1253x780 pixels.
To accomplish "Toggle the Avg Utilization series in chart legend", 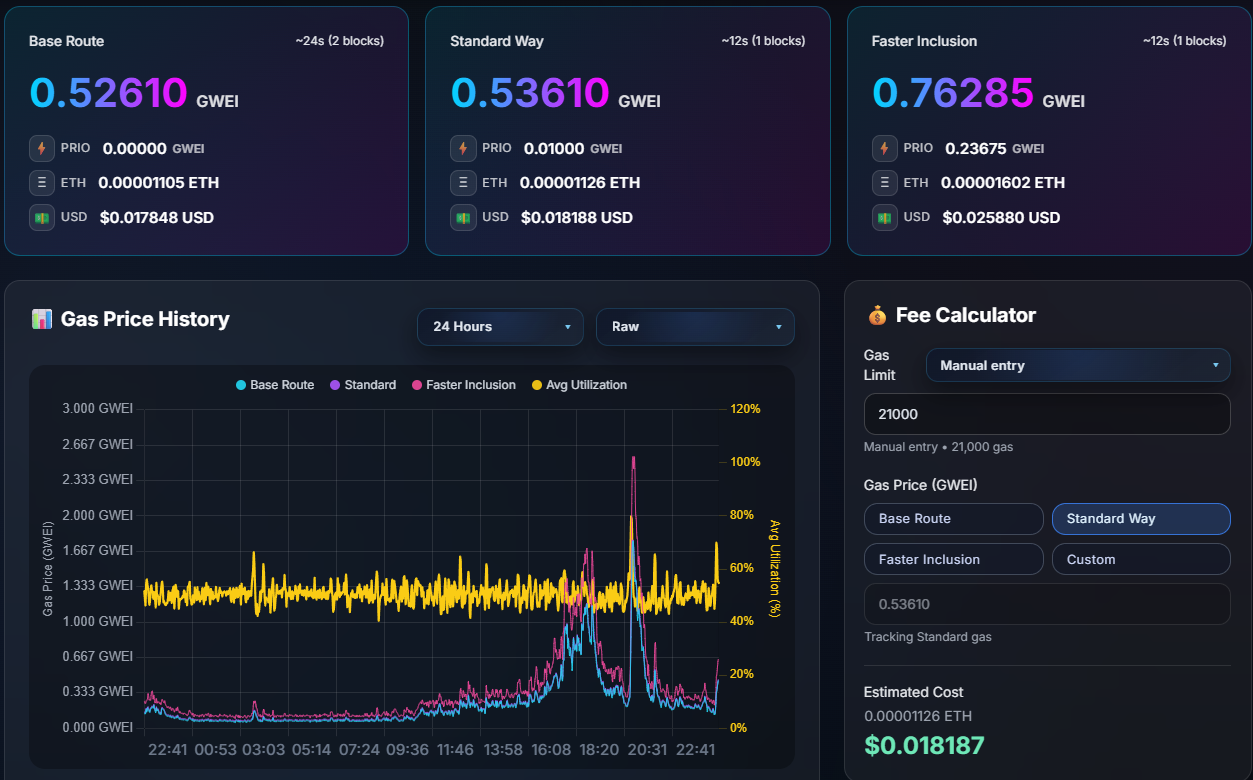I will tap(579, 385).
